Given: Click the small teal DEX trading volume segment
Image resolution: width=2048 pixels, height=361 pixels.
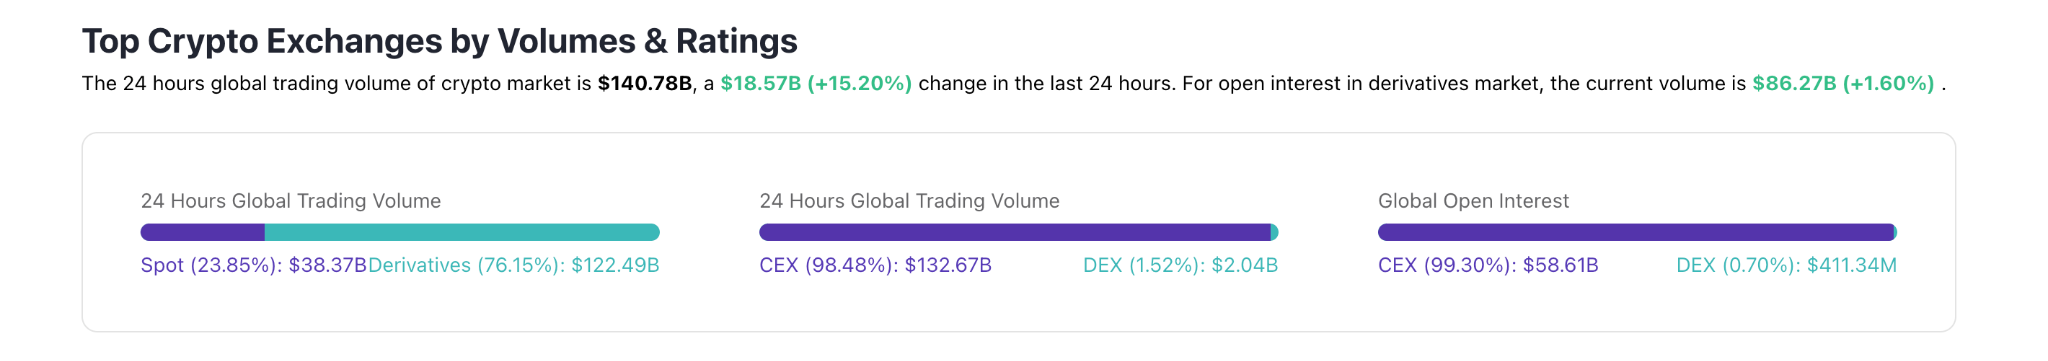Looking at the screenshot, I should coord(1275,232).
